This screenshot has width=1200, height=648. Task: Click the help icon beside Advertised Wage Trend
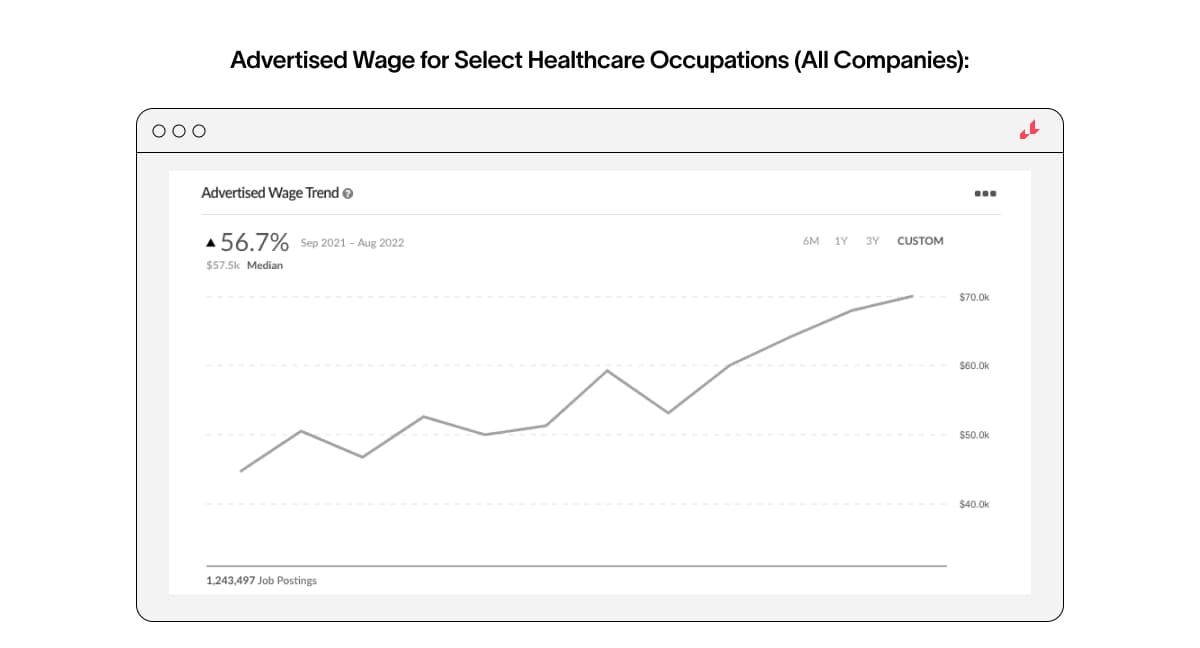coord(348,193)
